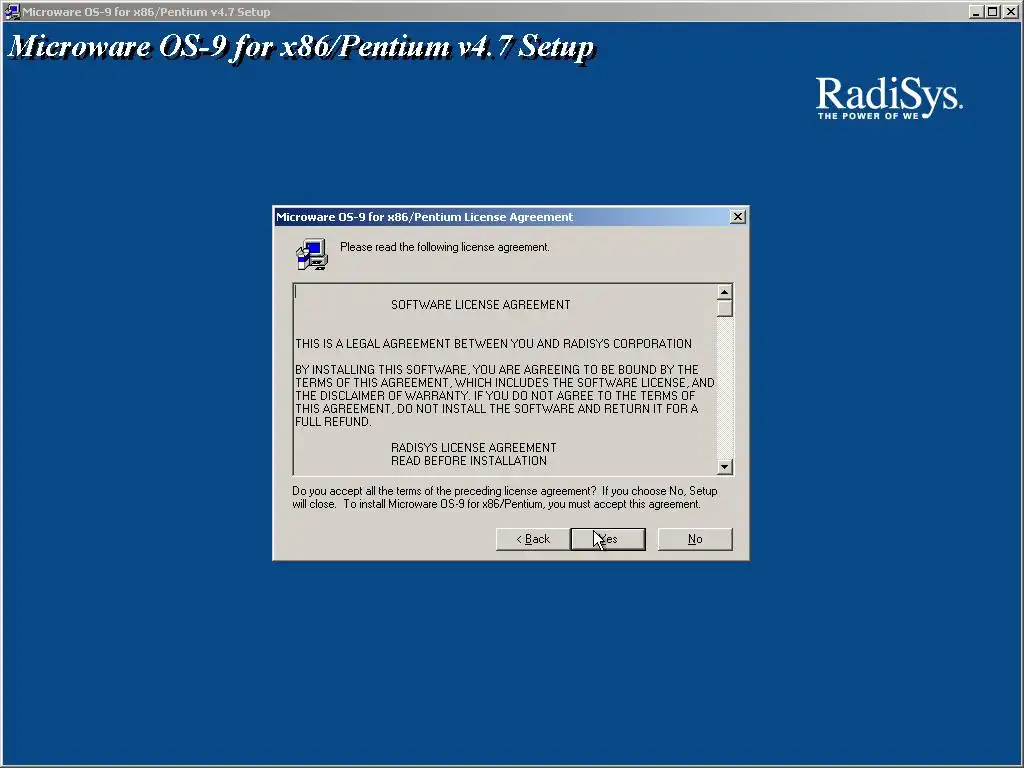Click the "BY INSTALLING THIS SOFTWARE" line
The image size is (1024, 768).
pyautogui.click(x=496, y=370)
